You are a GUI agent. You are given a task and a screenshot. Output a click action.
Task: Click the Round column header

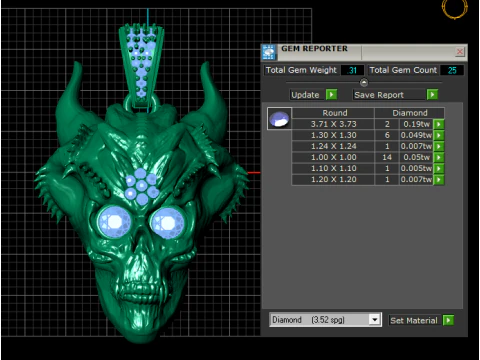tap(333, 113)
